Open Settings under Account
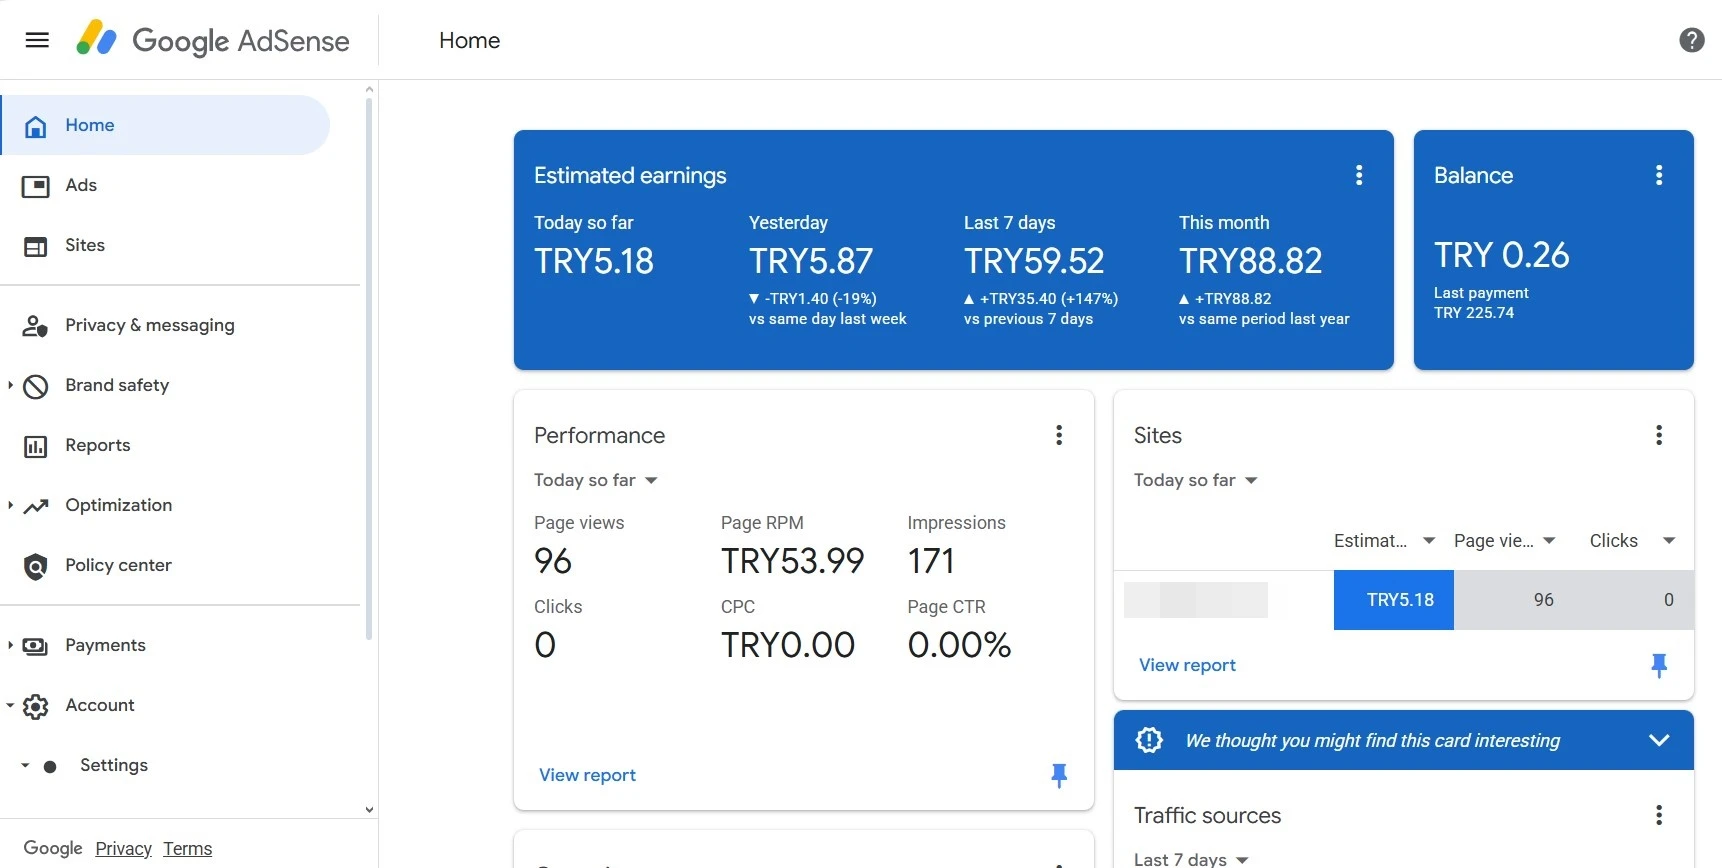This screenshot has width=1722, height=868. tap(114, 765)
